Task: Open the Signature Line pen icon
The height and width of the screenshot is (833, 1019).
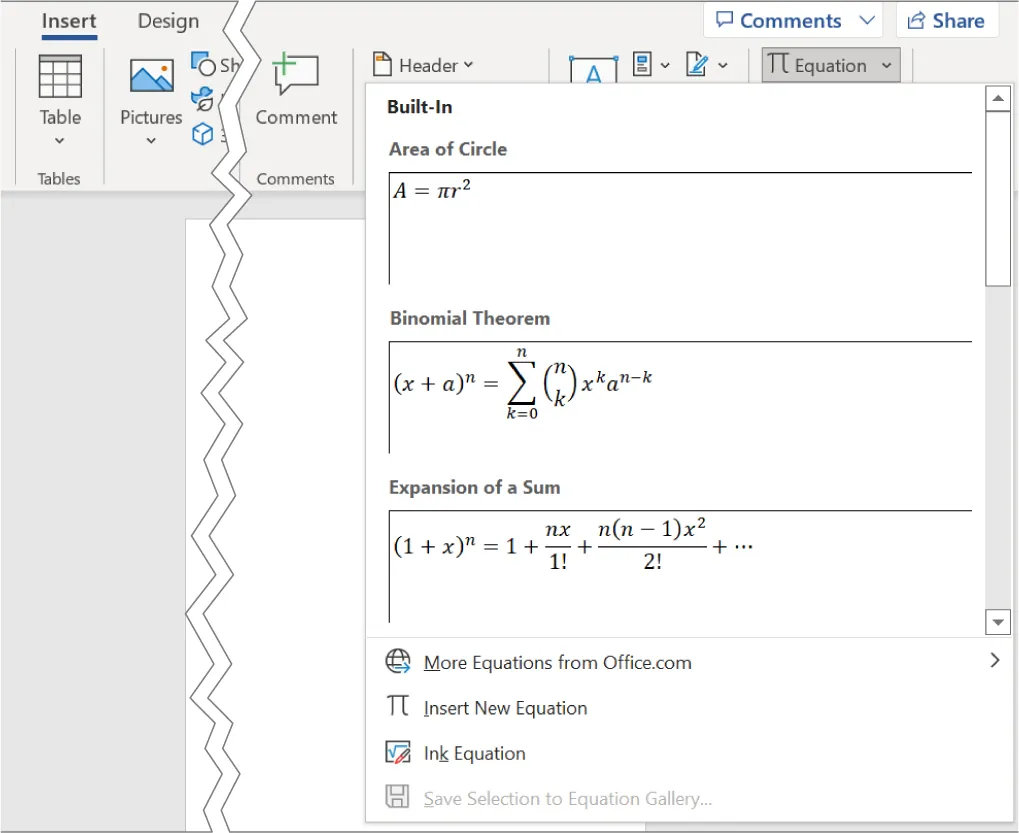Action: 700,63
